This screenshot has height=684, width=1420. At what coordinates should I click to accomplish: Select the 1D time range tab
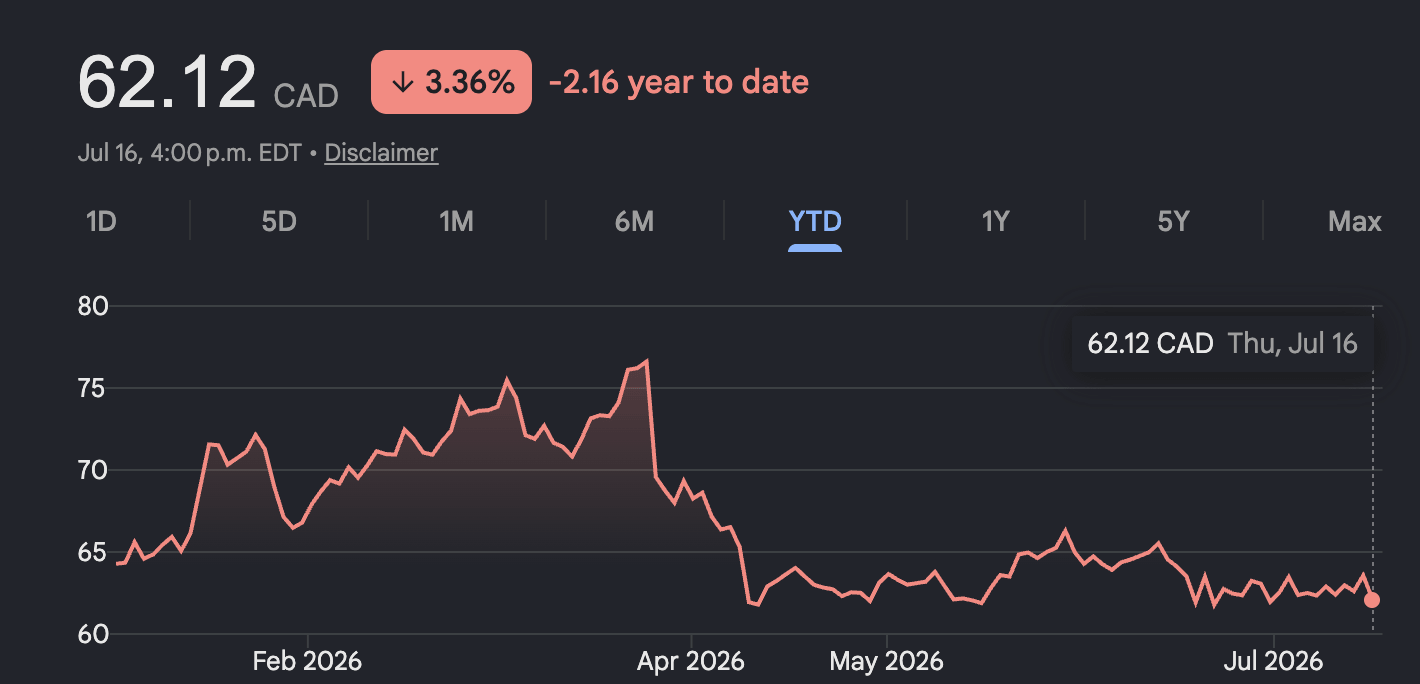pos(101,221)
